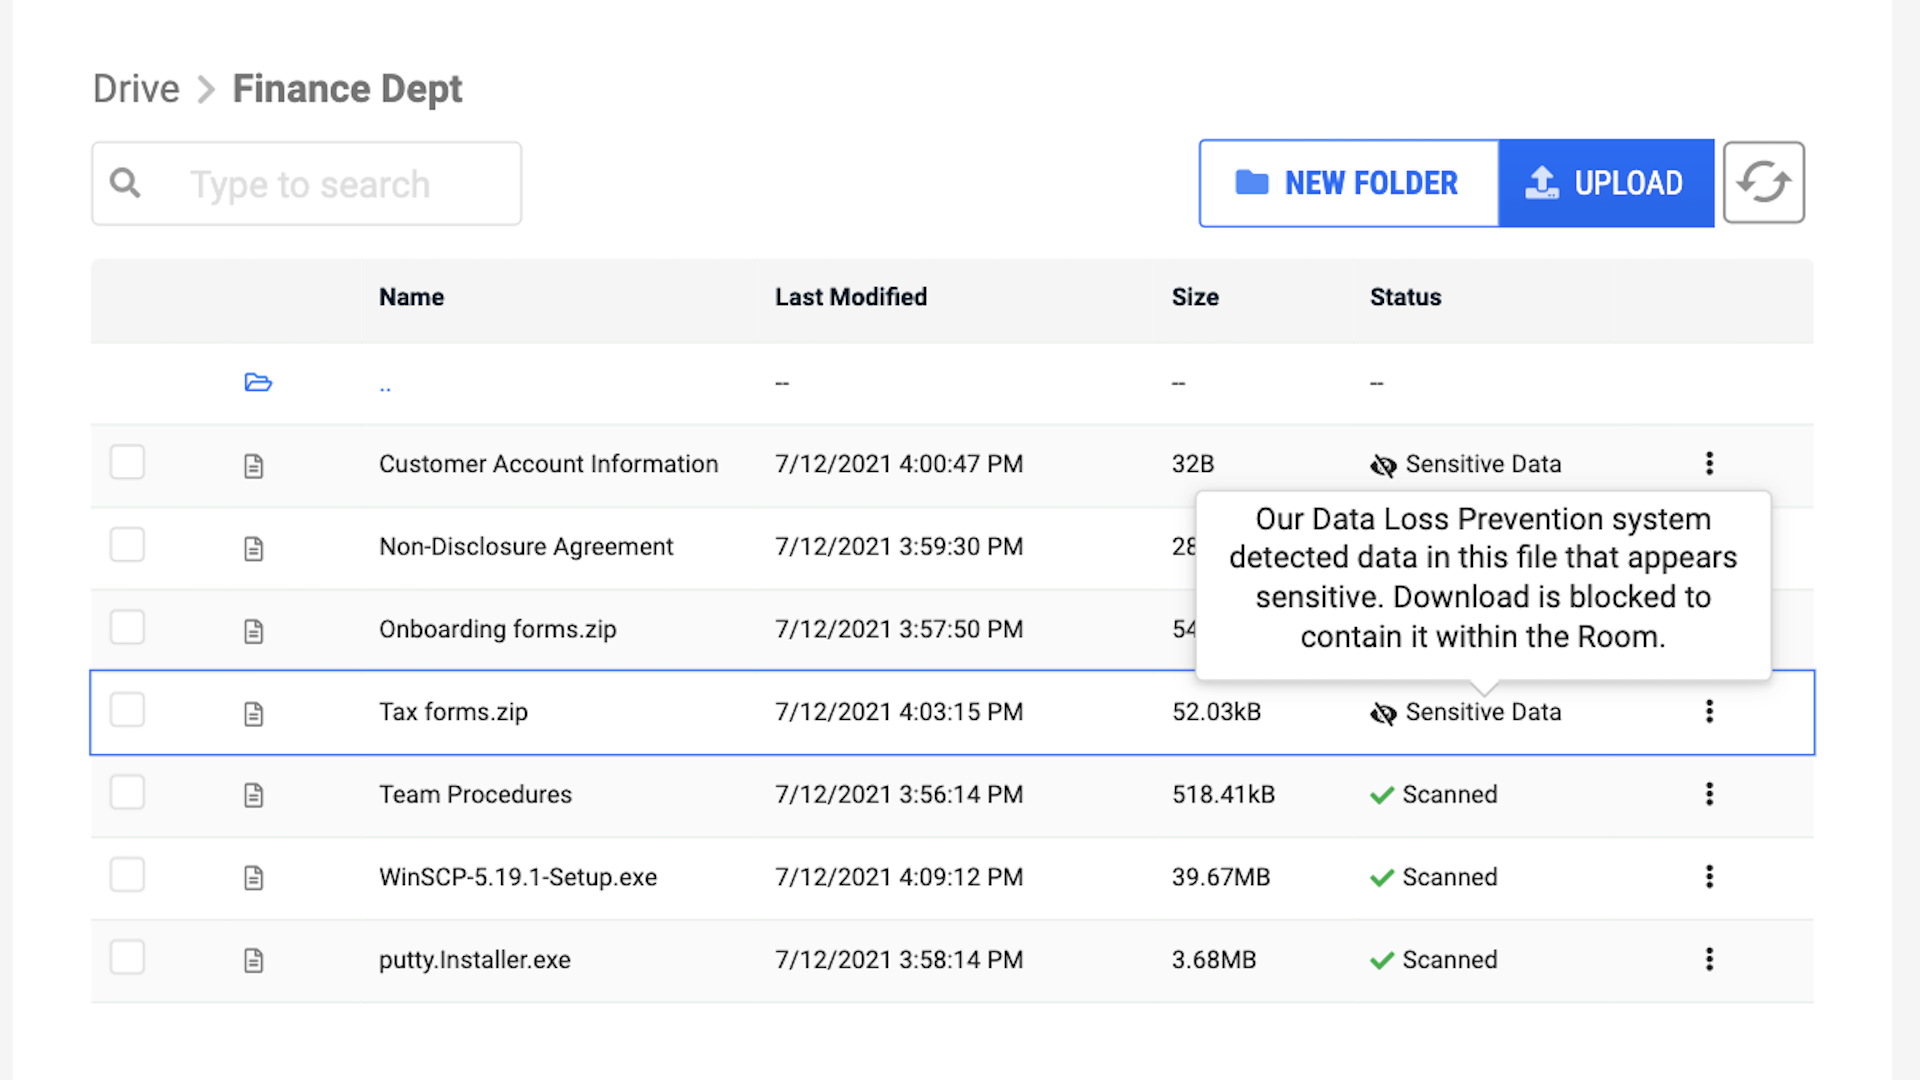The width and height of the screenshot is (1920, 1080).
Task: Click the Scanned status of WinSCP-5.19.1-Setup.exe
Action: pos(1450,878)
